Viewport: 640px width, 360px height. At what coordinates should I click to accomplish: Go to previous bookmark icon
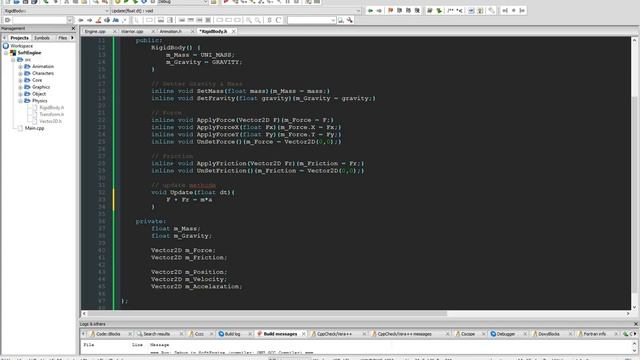coord(400,11)
